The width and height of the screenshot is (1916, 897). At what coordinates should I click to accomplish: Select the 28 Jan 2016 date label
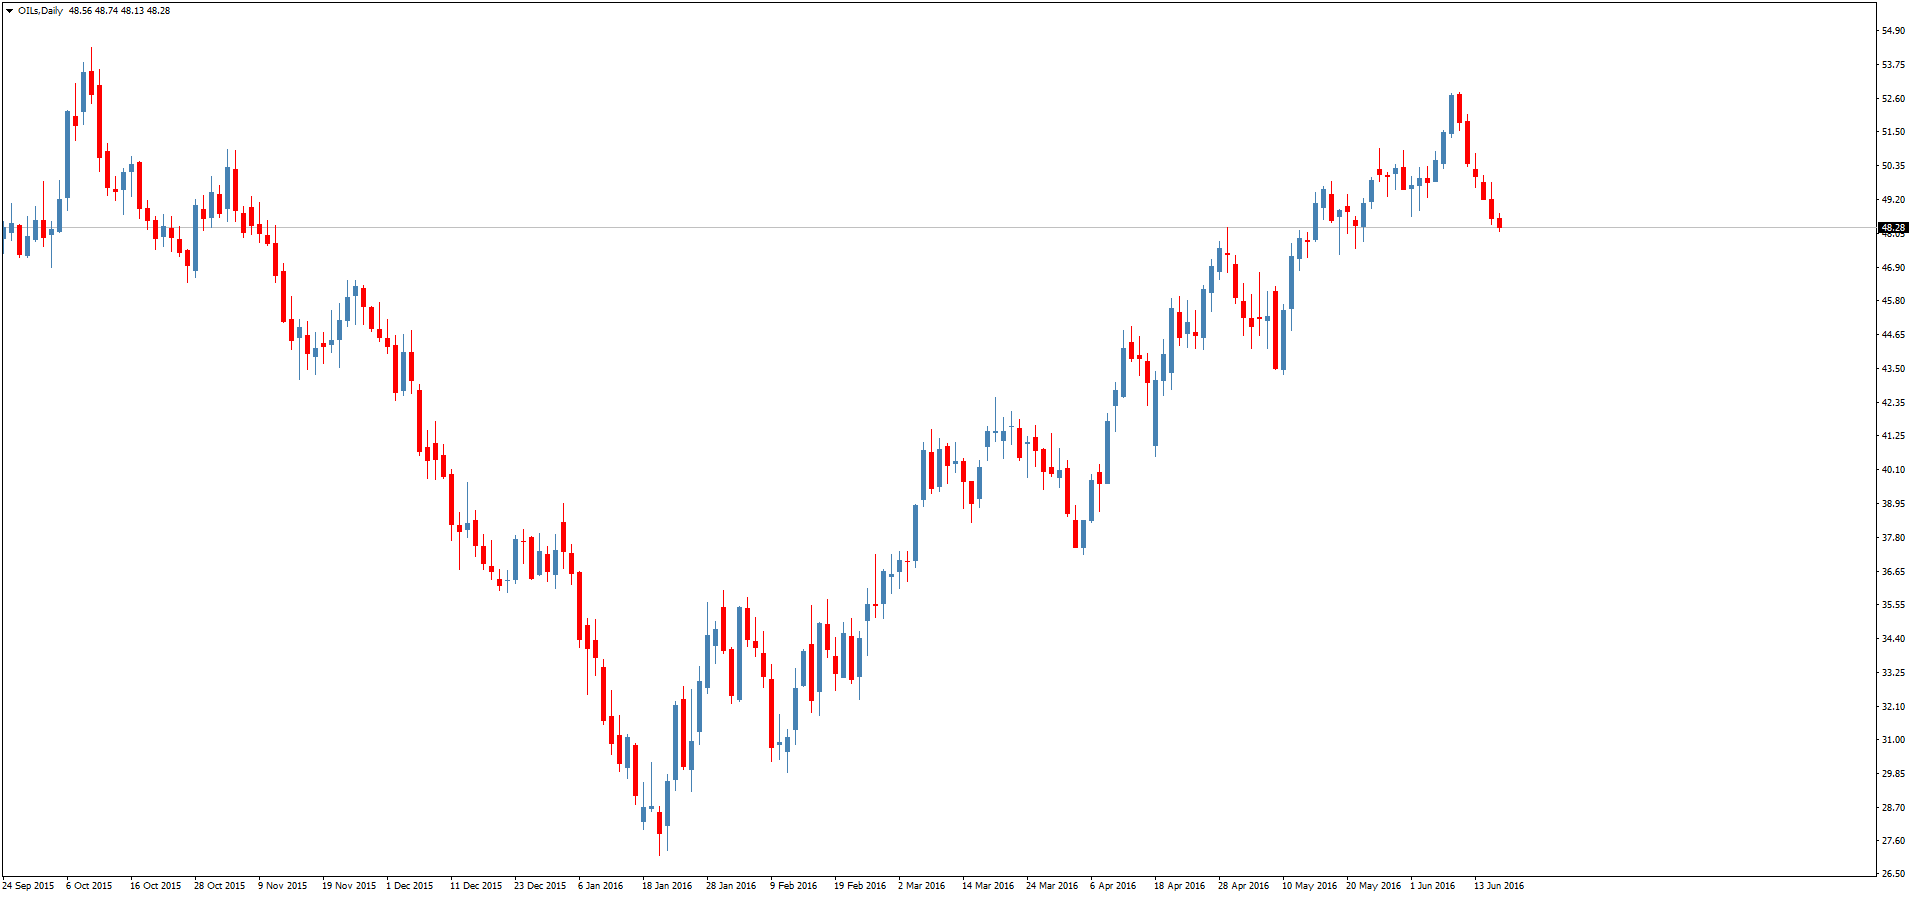(x=731, y=886)
